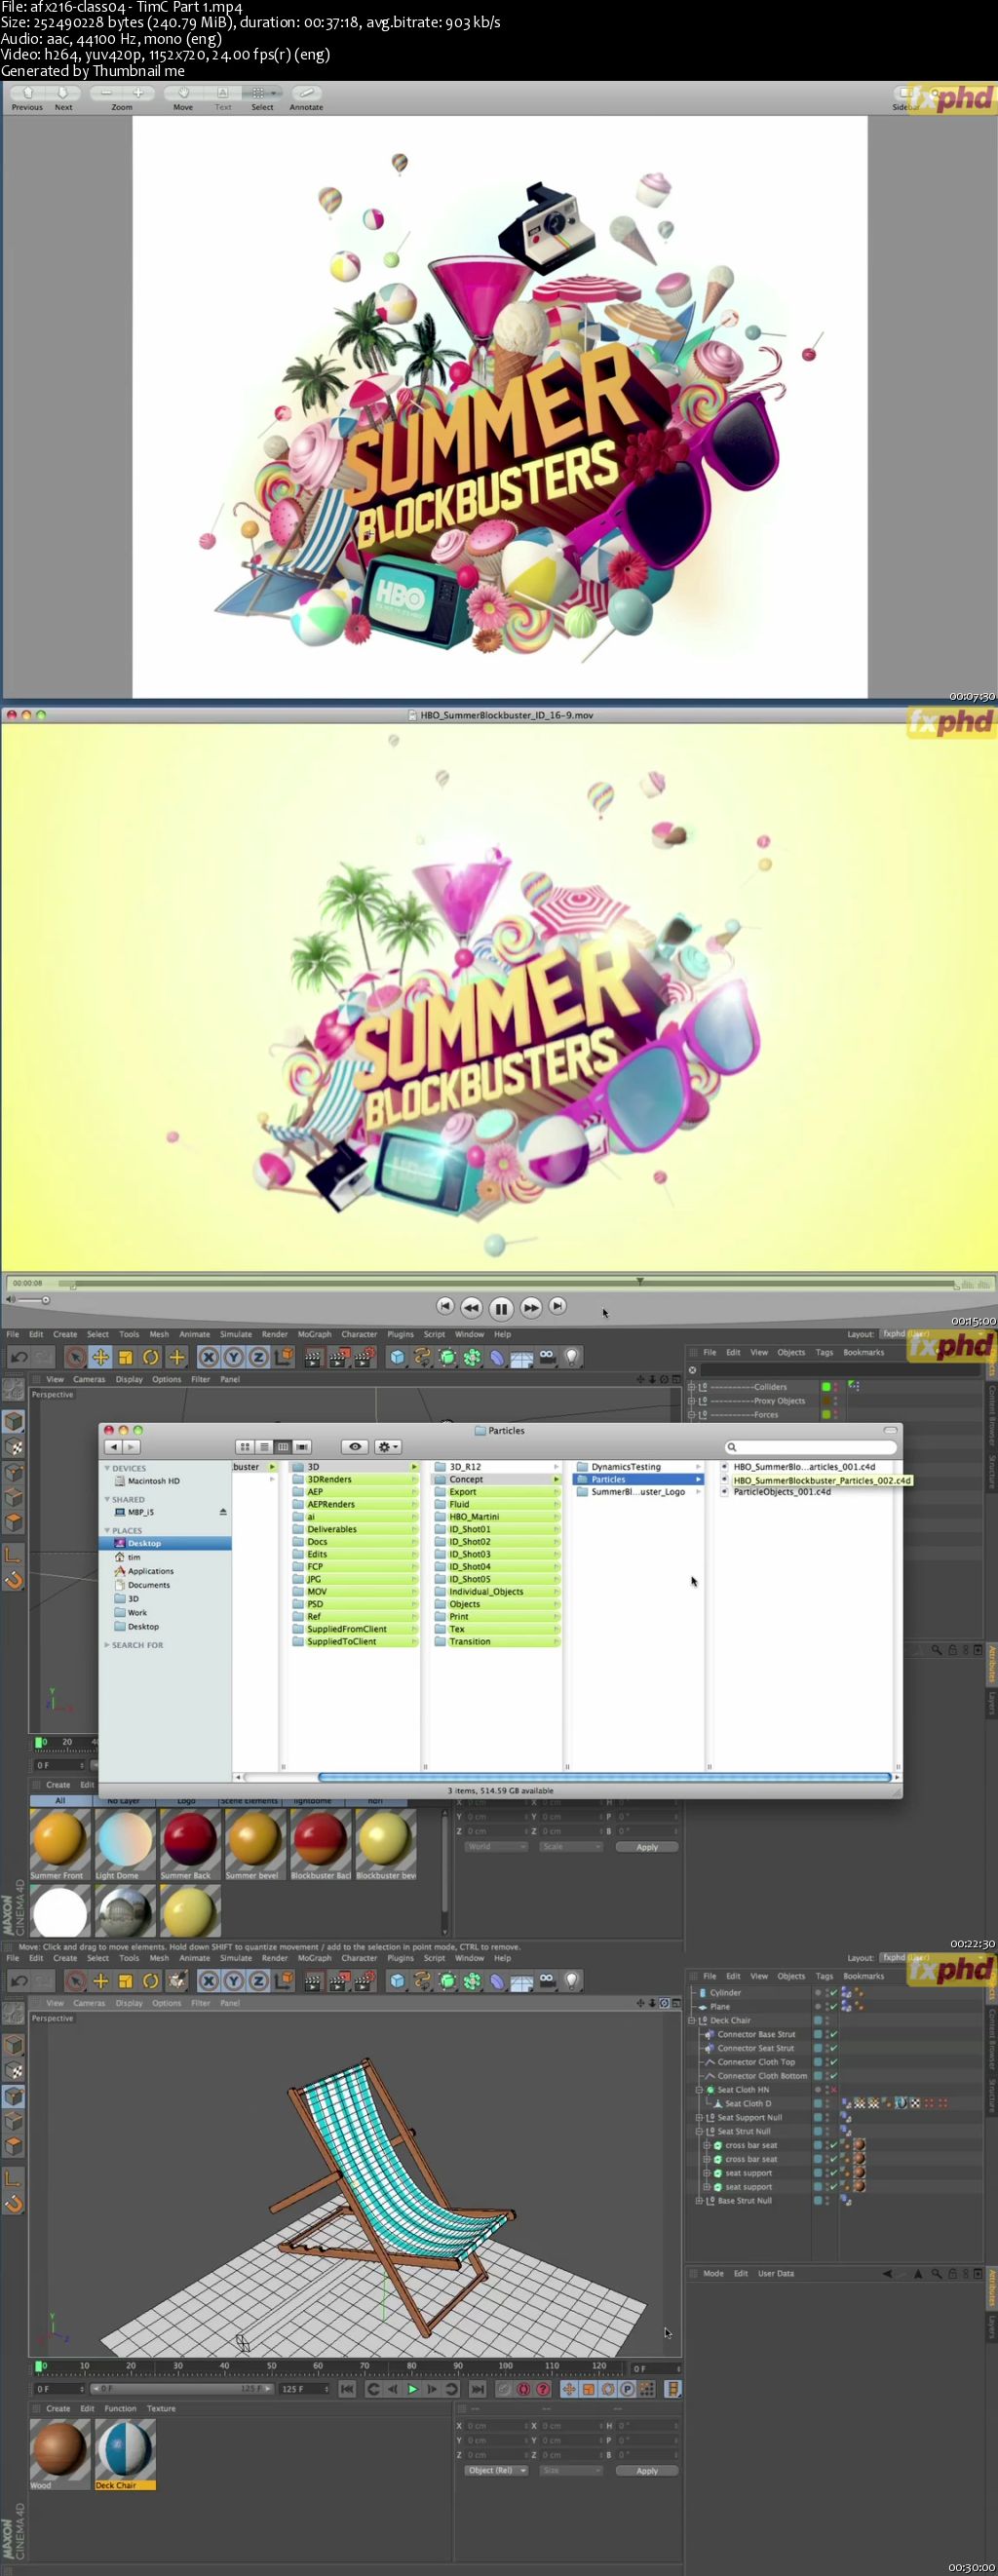Open the Annotate tool in Preview
This screenshot has height=2576, width=998.
[305, 93]
